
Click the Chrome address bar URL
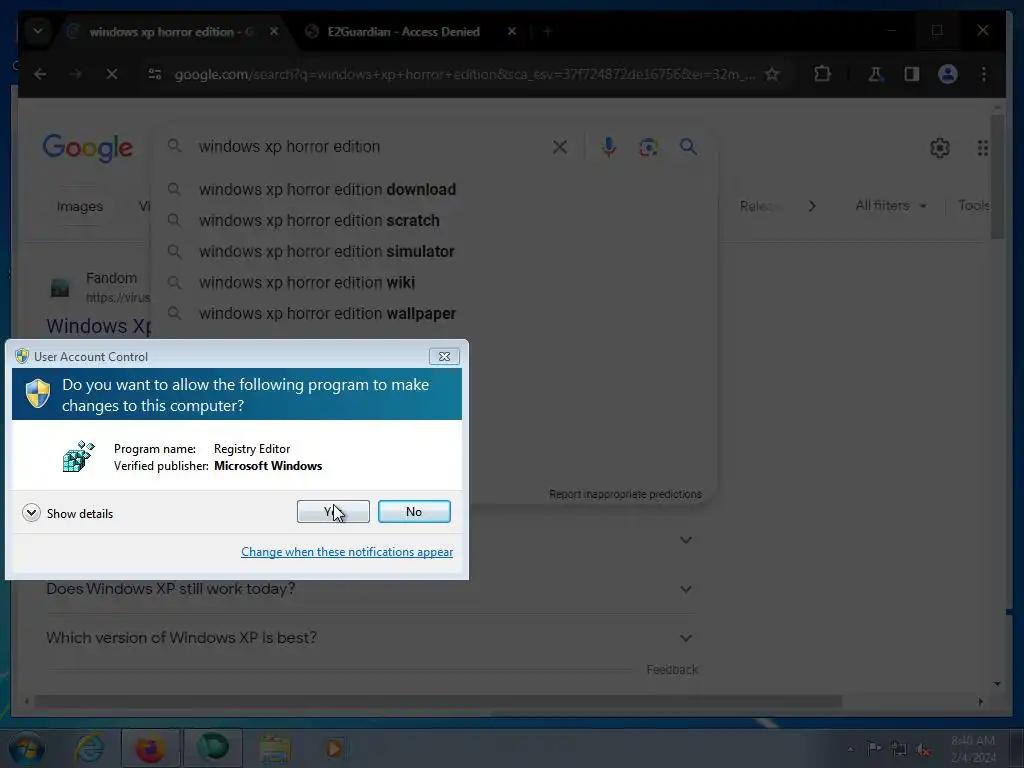(464, 74)
